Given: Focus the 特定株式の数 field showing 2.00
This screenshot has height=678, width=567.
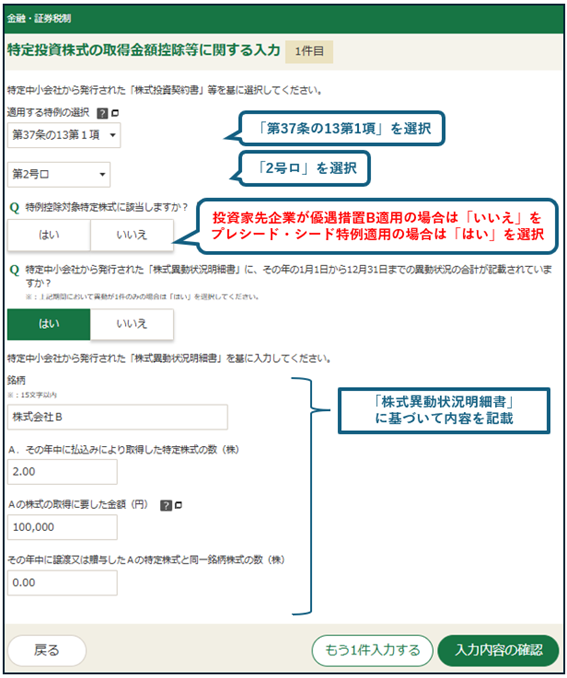Looking at the screenshot, I should point(62,472).
